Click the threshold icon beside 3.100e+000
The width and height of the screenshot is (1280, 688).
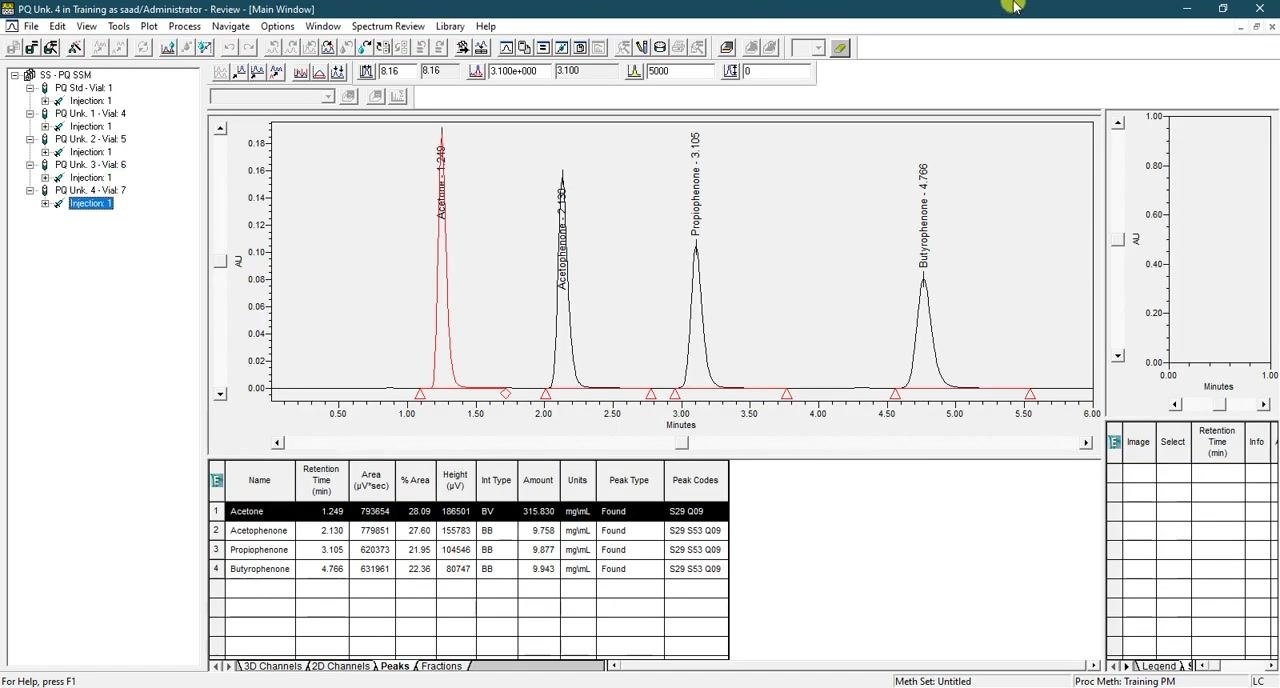pyautogui.click(x=476, y=71)
